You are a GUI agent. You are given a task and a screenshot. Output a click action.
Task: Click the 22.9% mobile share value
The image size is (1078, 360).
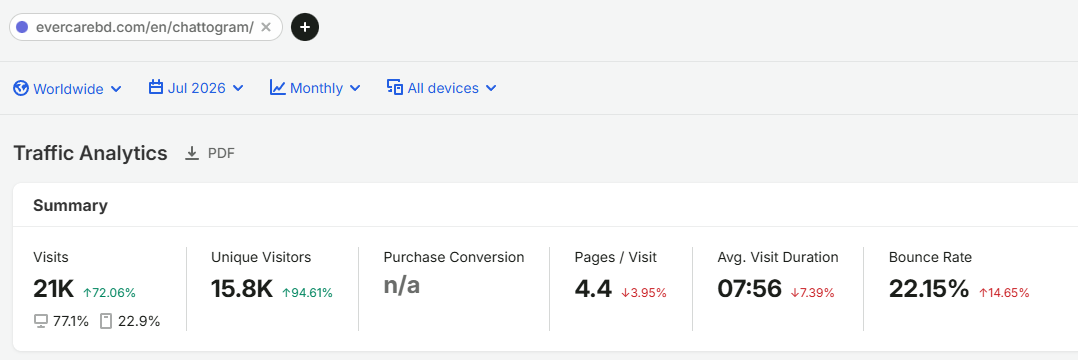click(138, 321)
